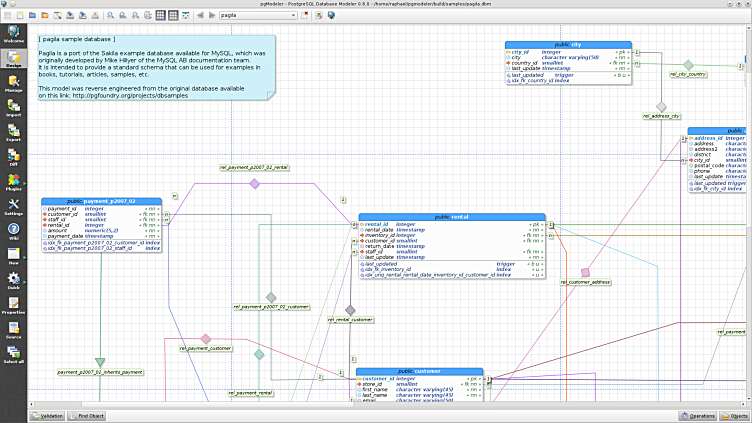Switch to the Design view
Viewport: 752px width, 423px height.
point(13,58)
